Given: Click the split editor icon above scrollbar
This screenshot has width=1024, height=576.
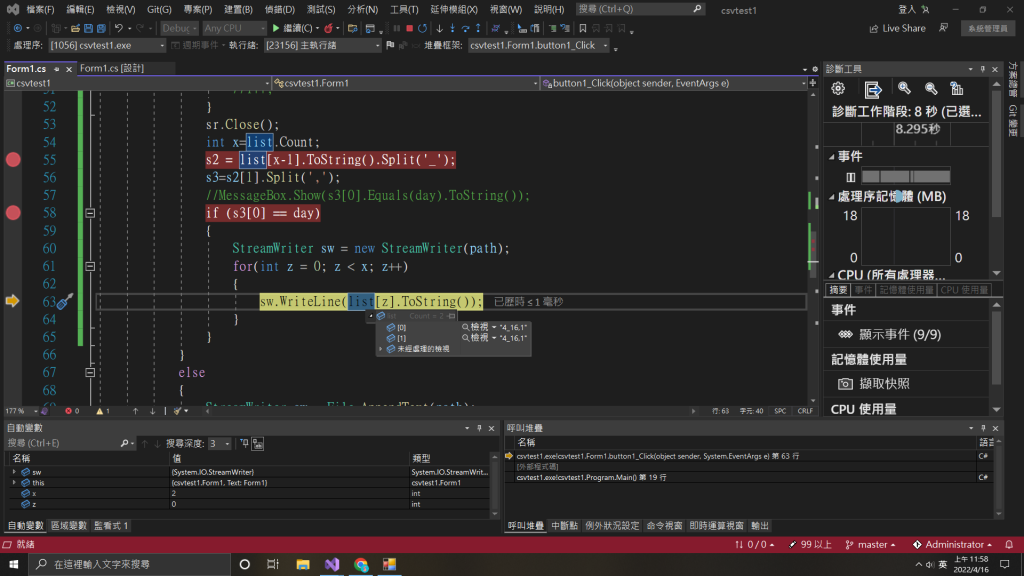Looking at the screenshot, I should coord(813,83).
